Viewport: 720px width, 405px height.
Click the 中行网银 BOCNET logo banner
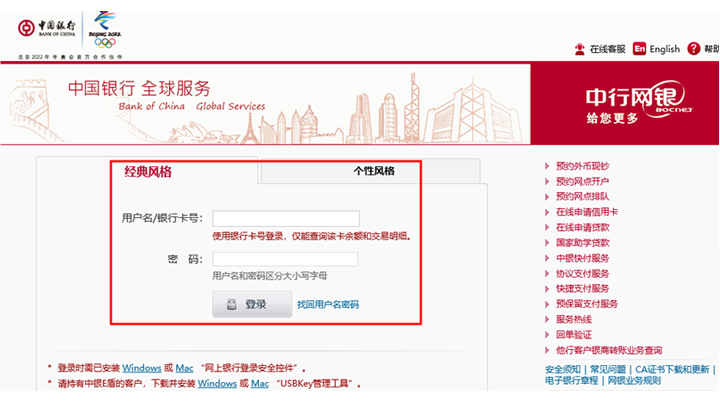pyautogui.click(x=625, y=103)
